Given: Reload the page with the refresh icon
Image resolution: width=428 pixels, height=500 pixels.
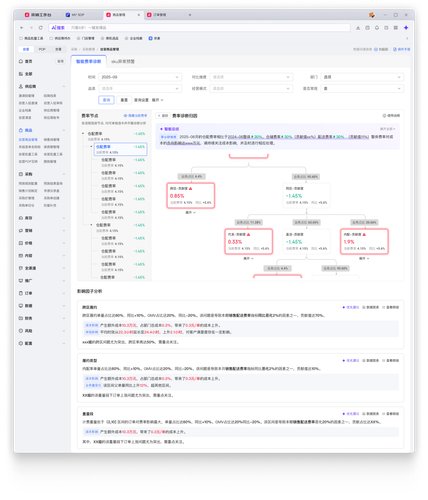Looking at the screenshot, I should 41,28.
